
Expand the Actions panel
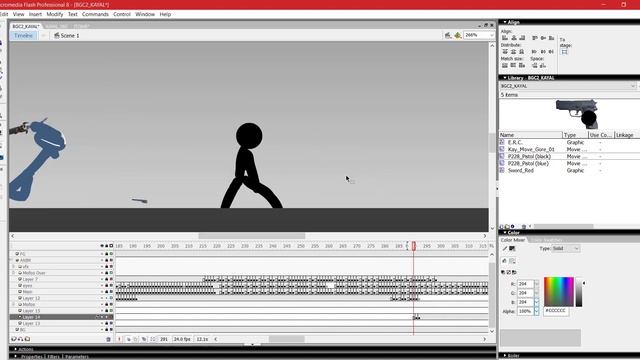point(16,349)
